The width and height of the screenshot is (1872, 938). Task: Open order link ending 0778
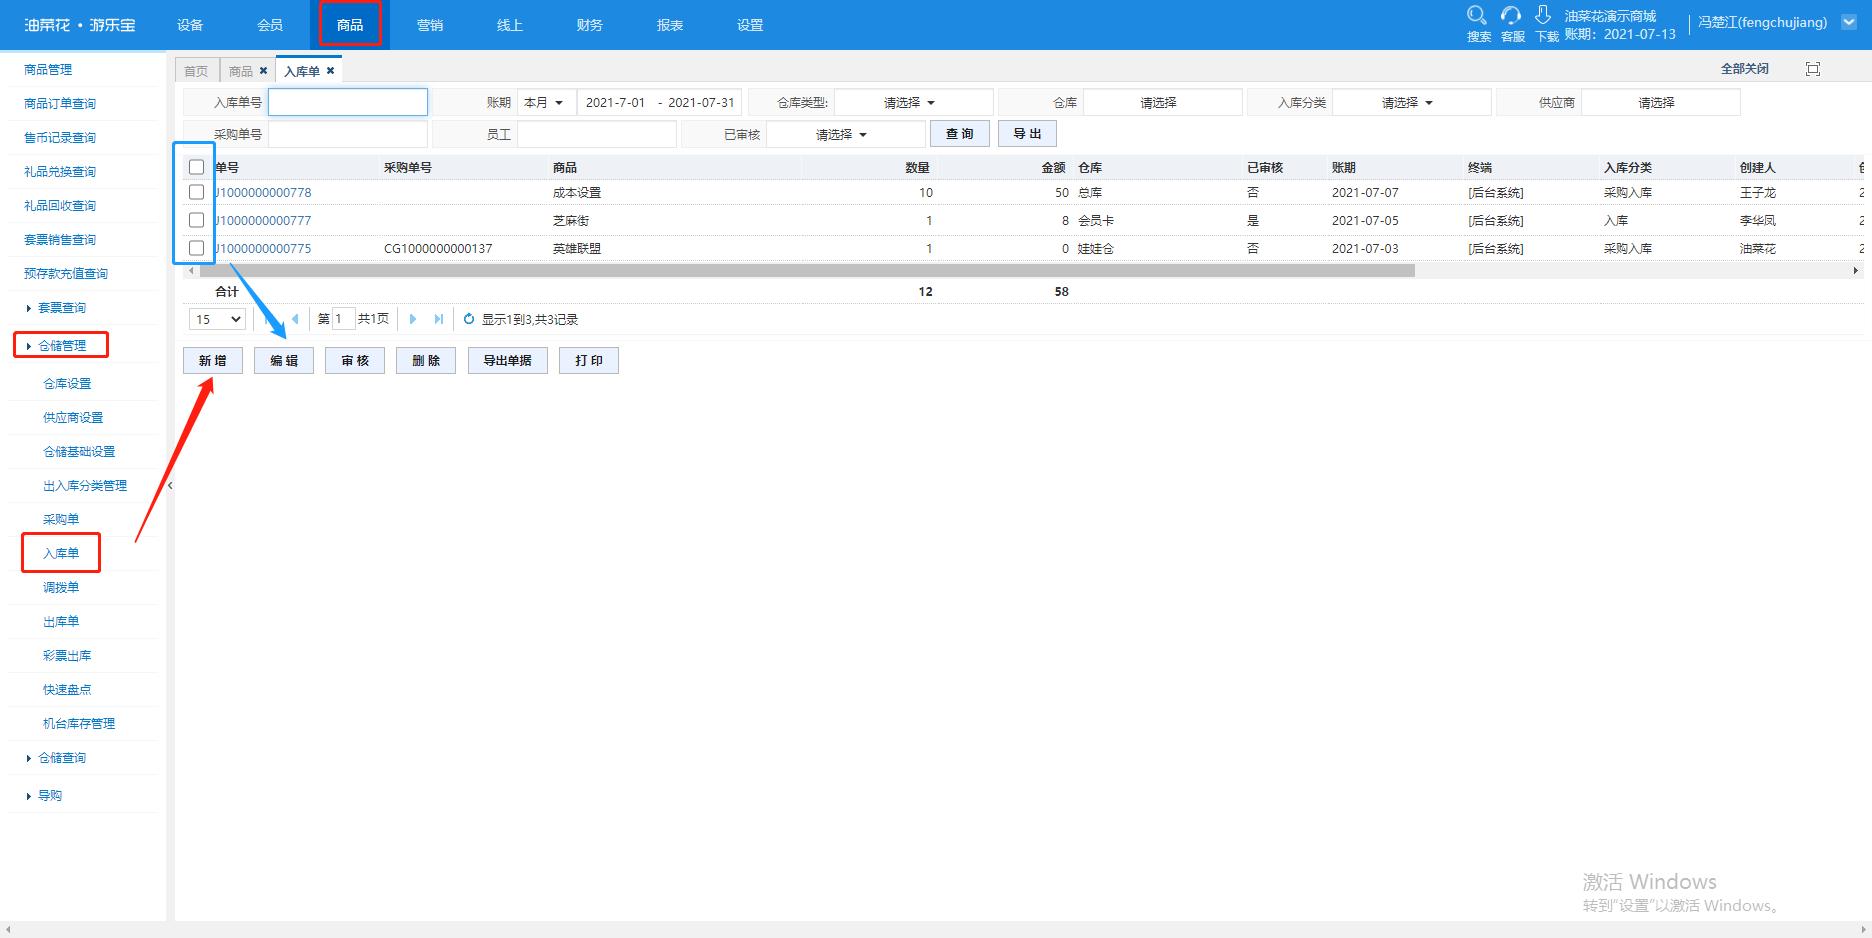click(263, 192)
